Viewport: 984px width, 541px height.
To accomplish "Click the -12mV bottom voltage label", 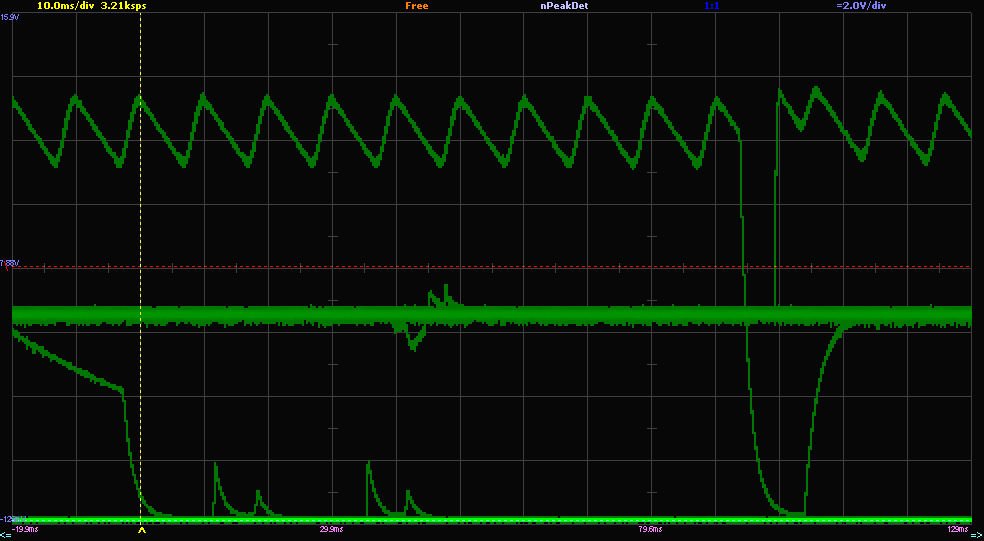I will [x=9, y=519].
